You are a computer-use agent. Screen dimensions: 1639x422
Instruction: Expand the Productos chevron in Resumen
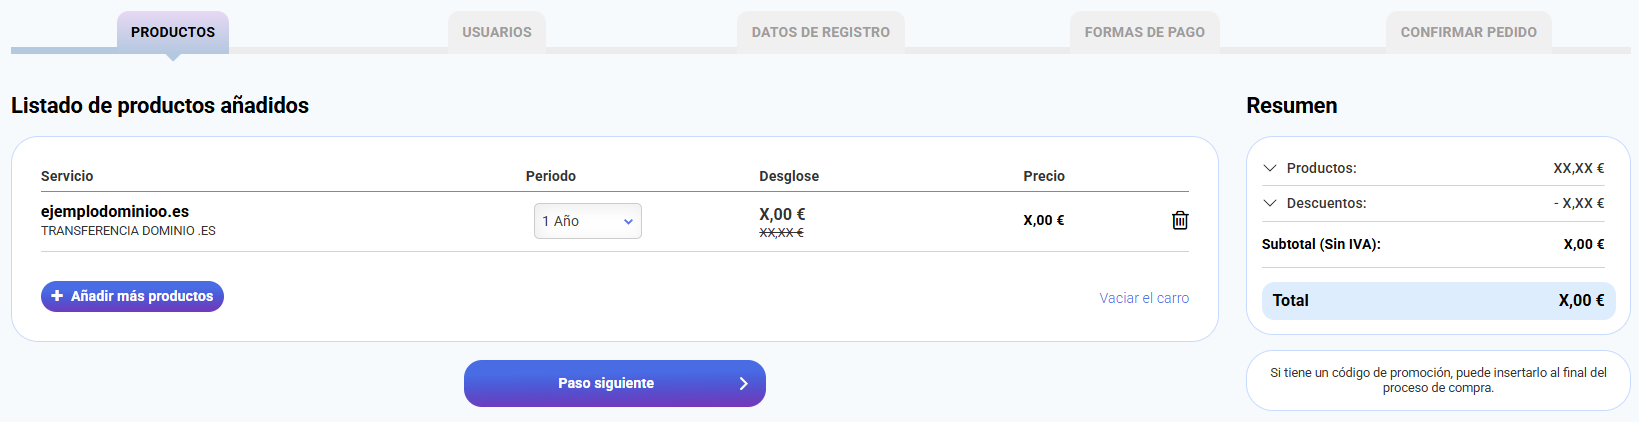tap(1270, 168)
